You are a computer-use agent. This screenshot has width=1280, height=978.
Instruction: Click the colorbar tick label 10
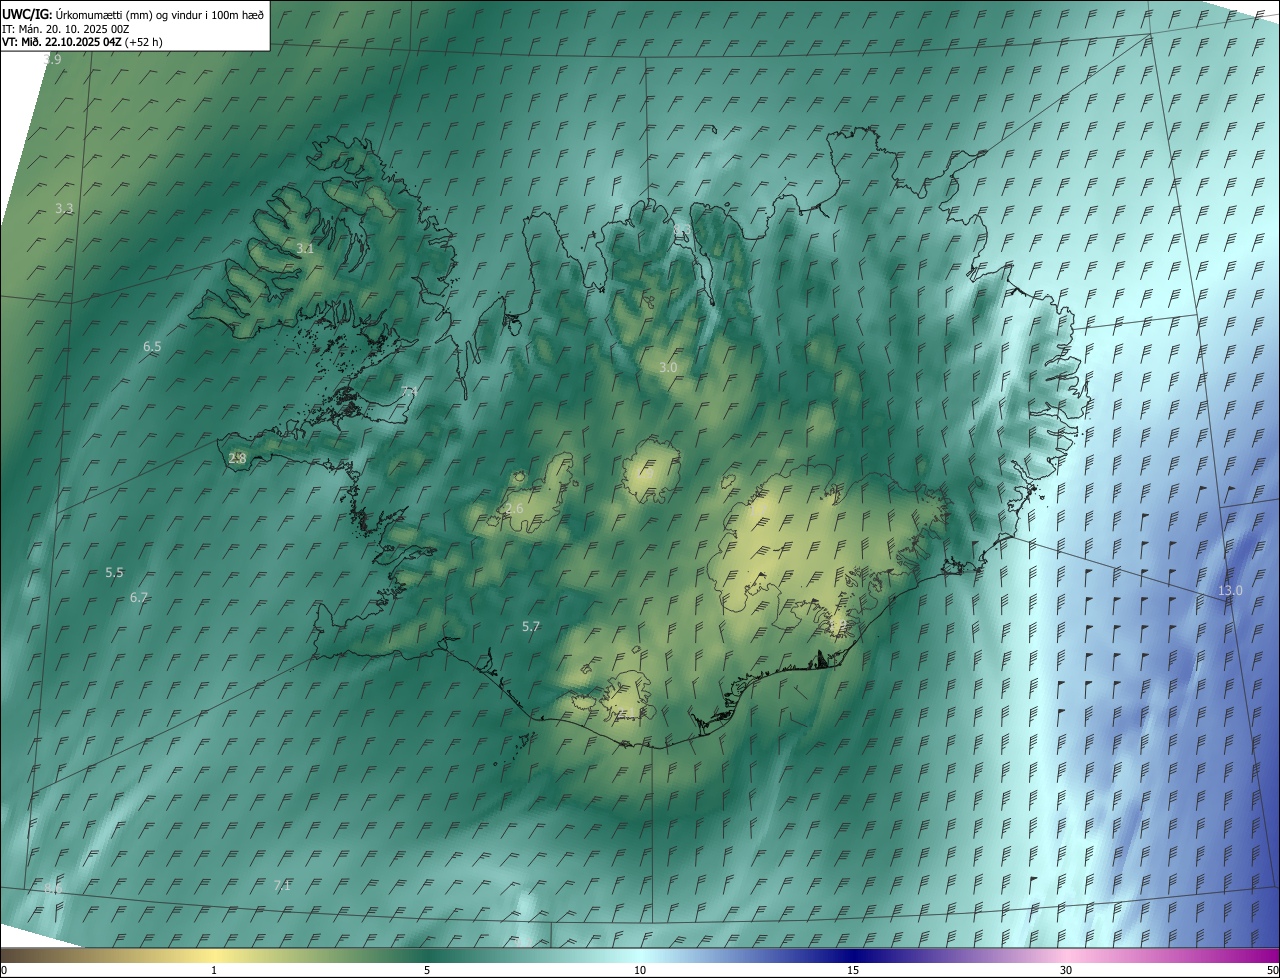pos(640,971)
